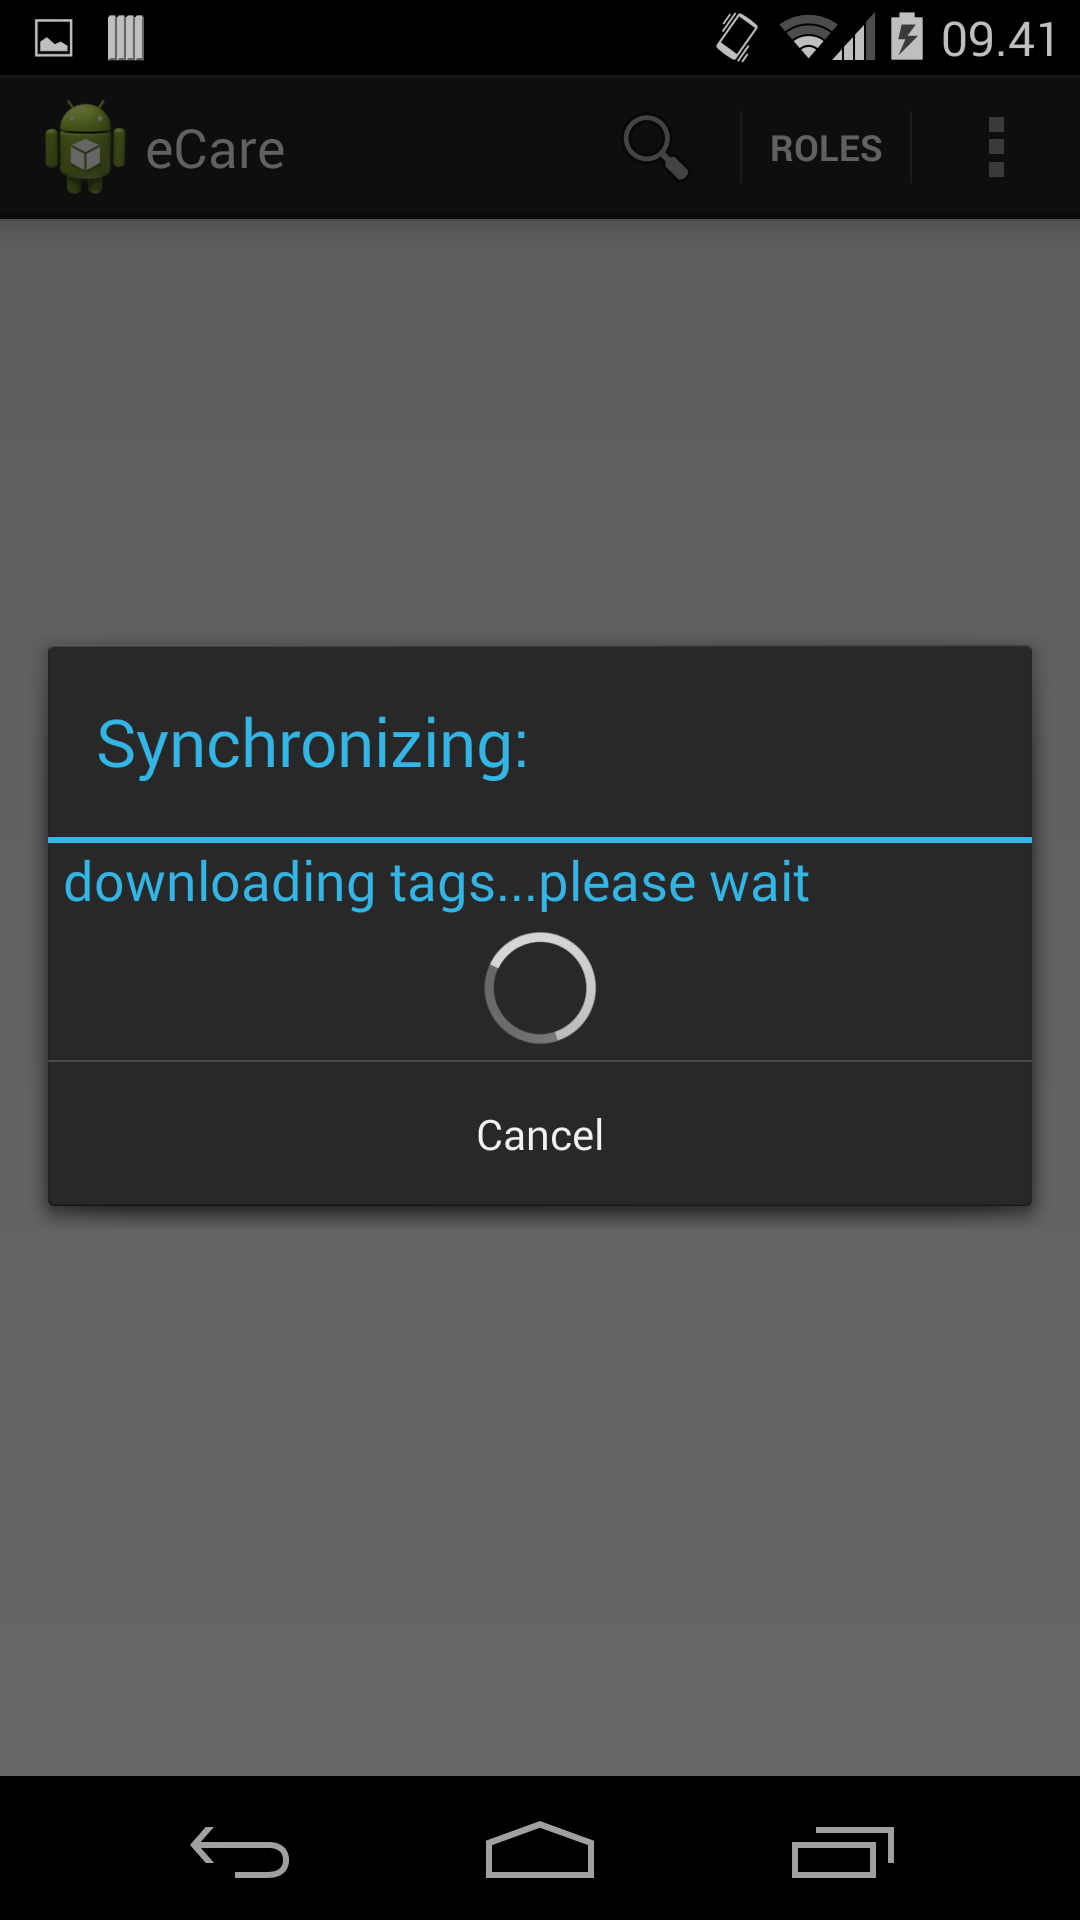Screen dimensions: 1080x1920
Task: Tap the picture notification icon
Action: pos(54,38)
